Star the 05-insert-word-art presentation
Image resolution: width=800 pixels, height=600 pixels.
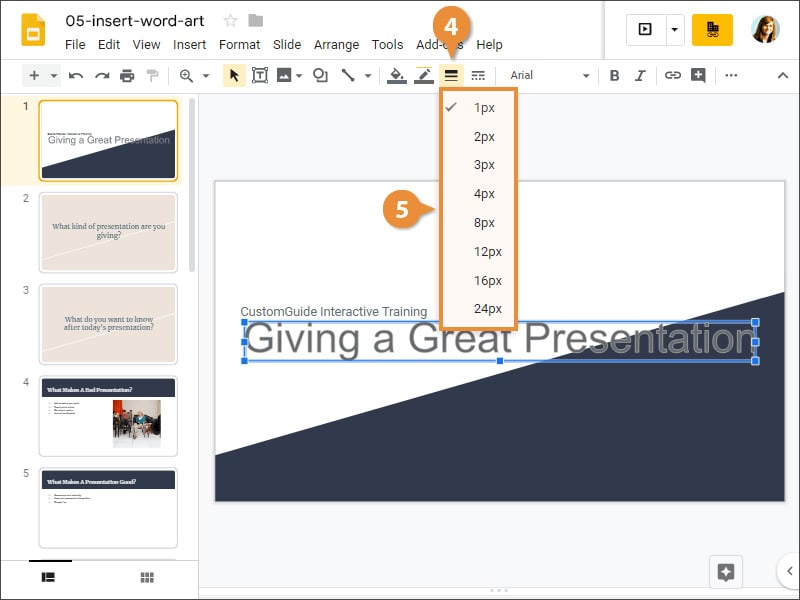point(231,21)
